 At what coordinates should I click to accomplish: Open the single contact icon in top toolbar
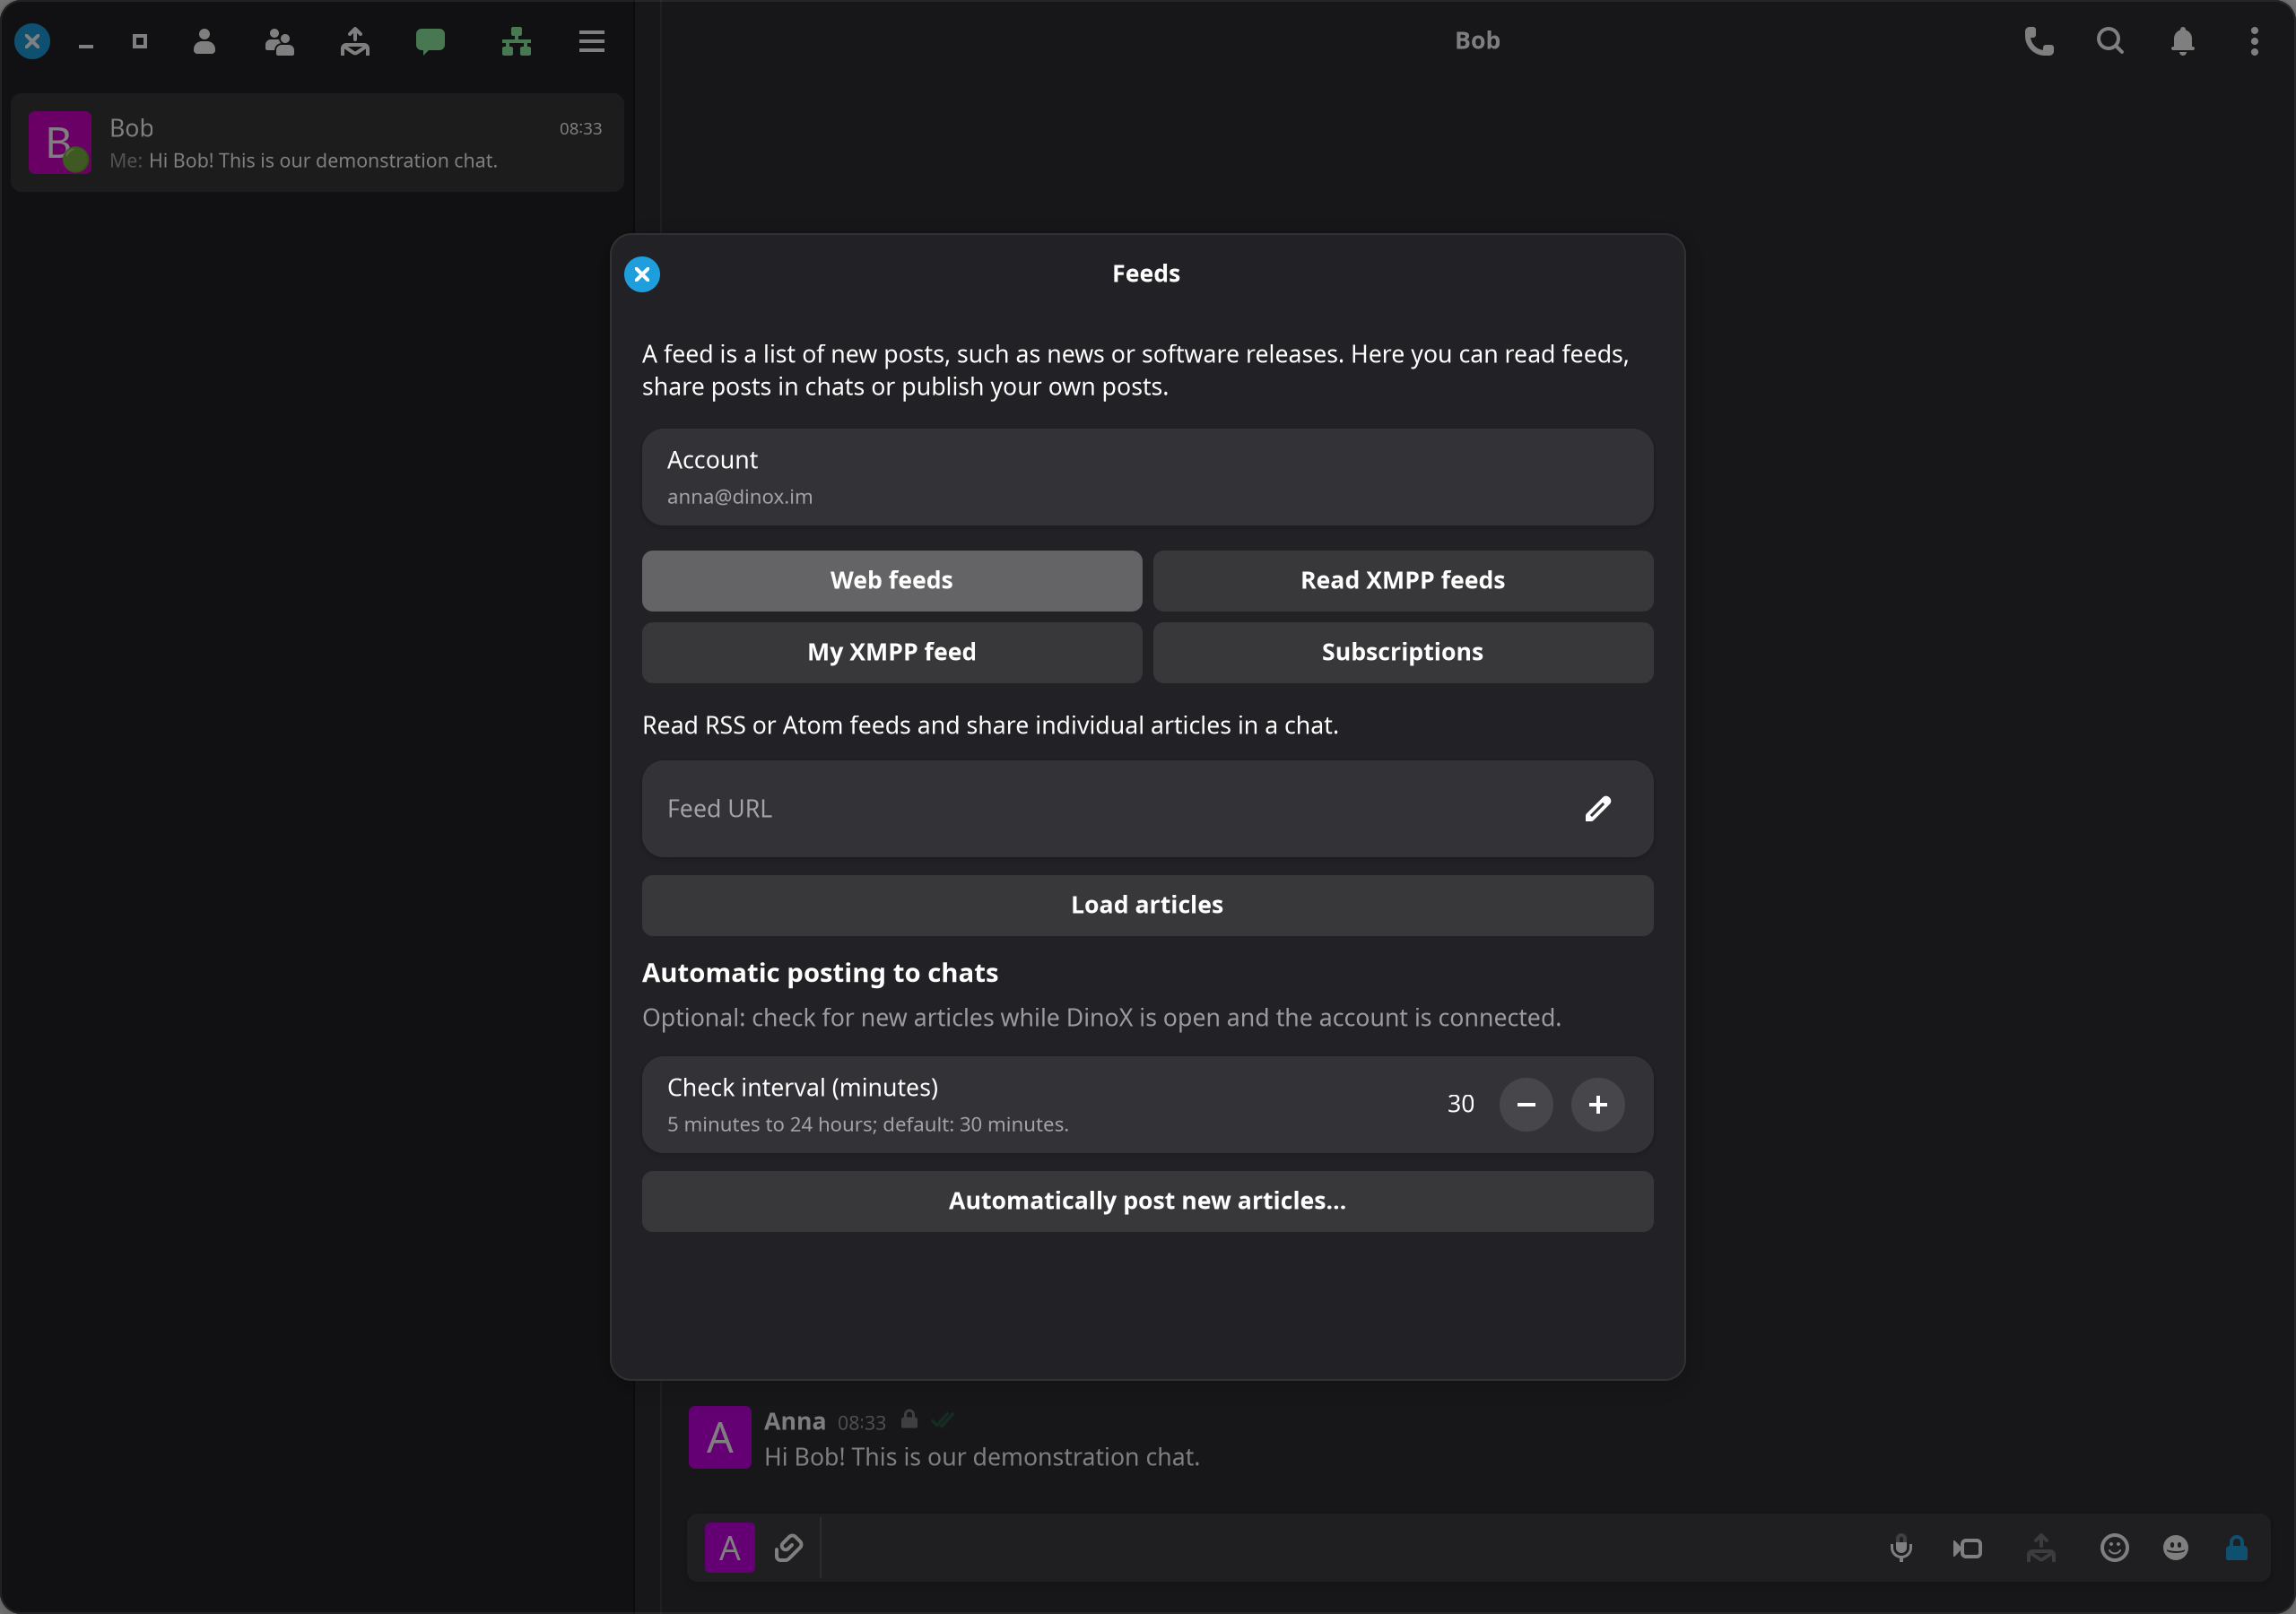(x=204, y=41)
